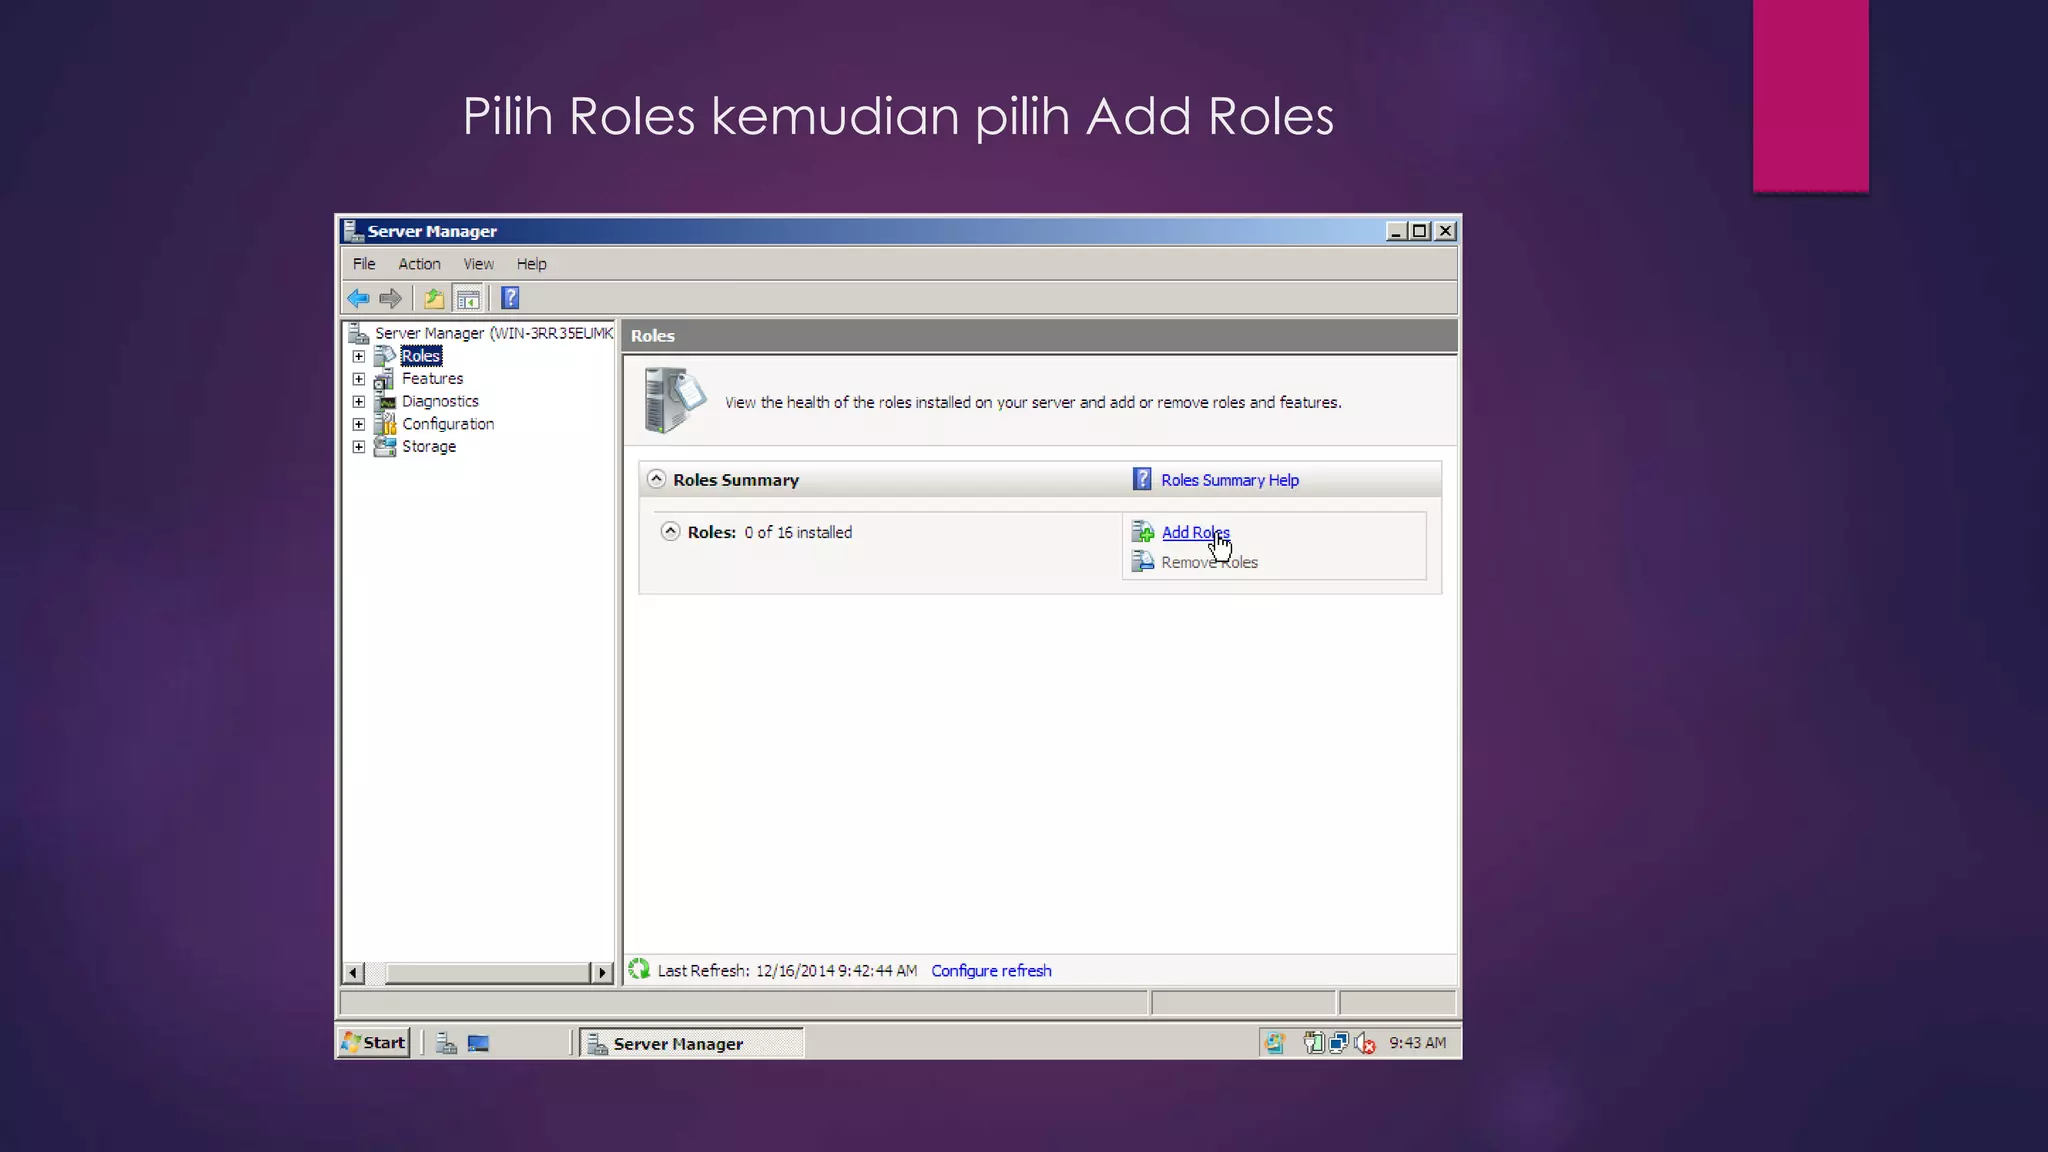Click the Forward arrow toolbar icon
Screen dimensions: 2048x1152
coord(390,298)
